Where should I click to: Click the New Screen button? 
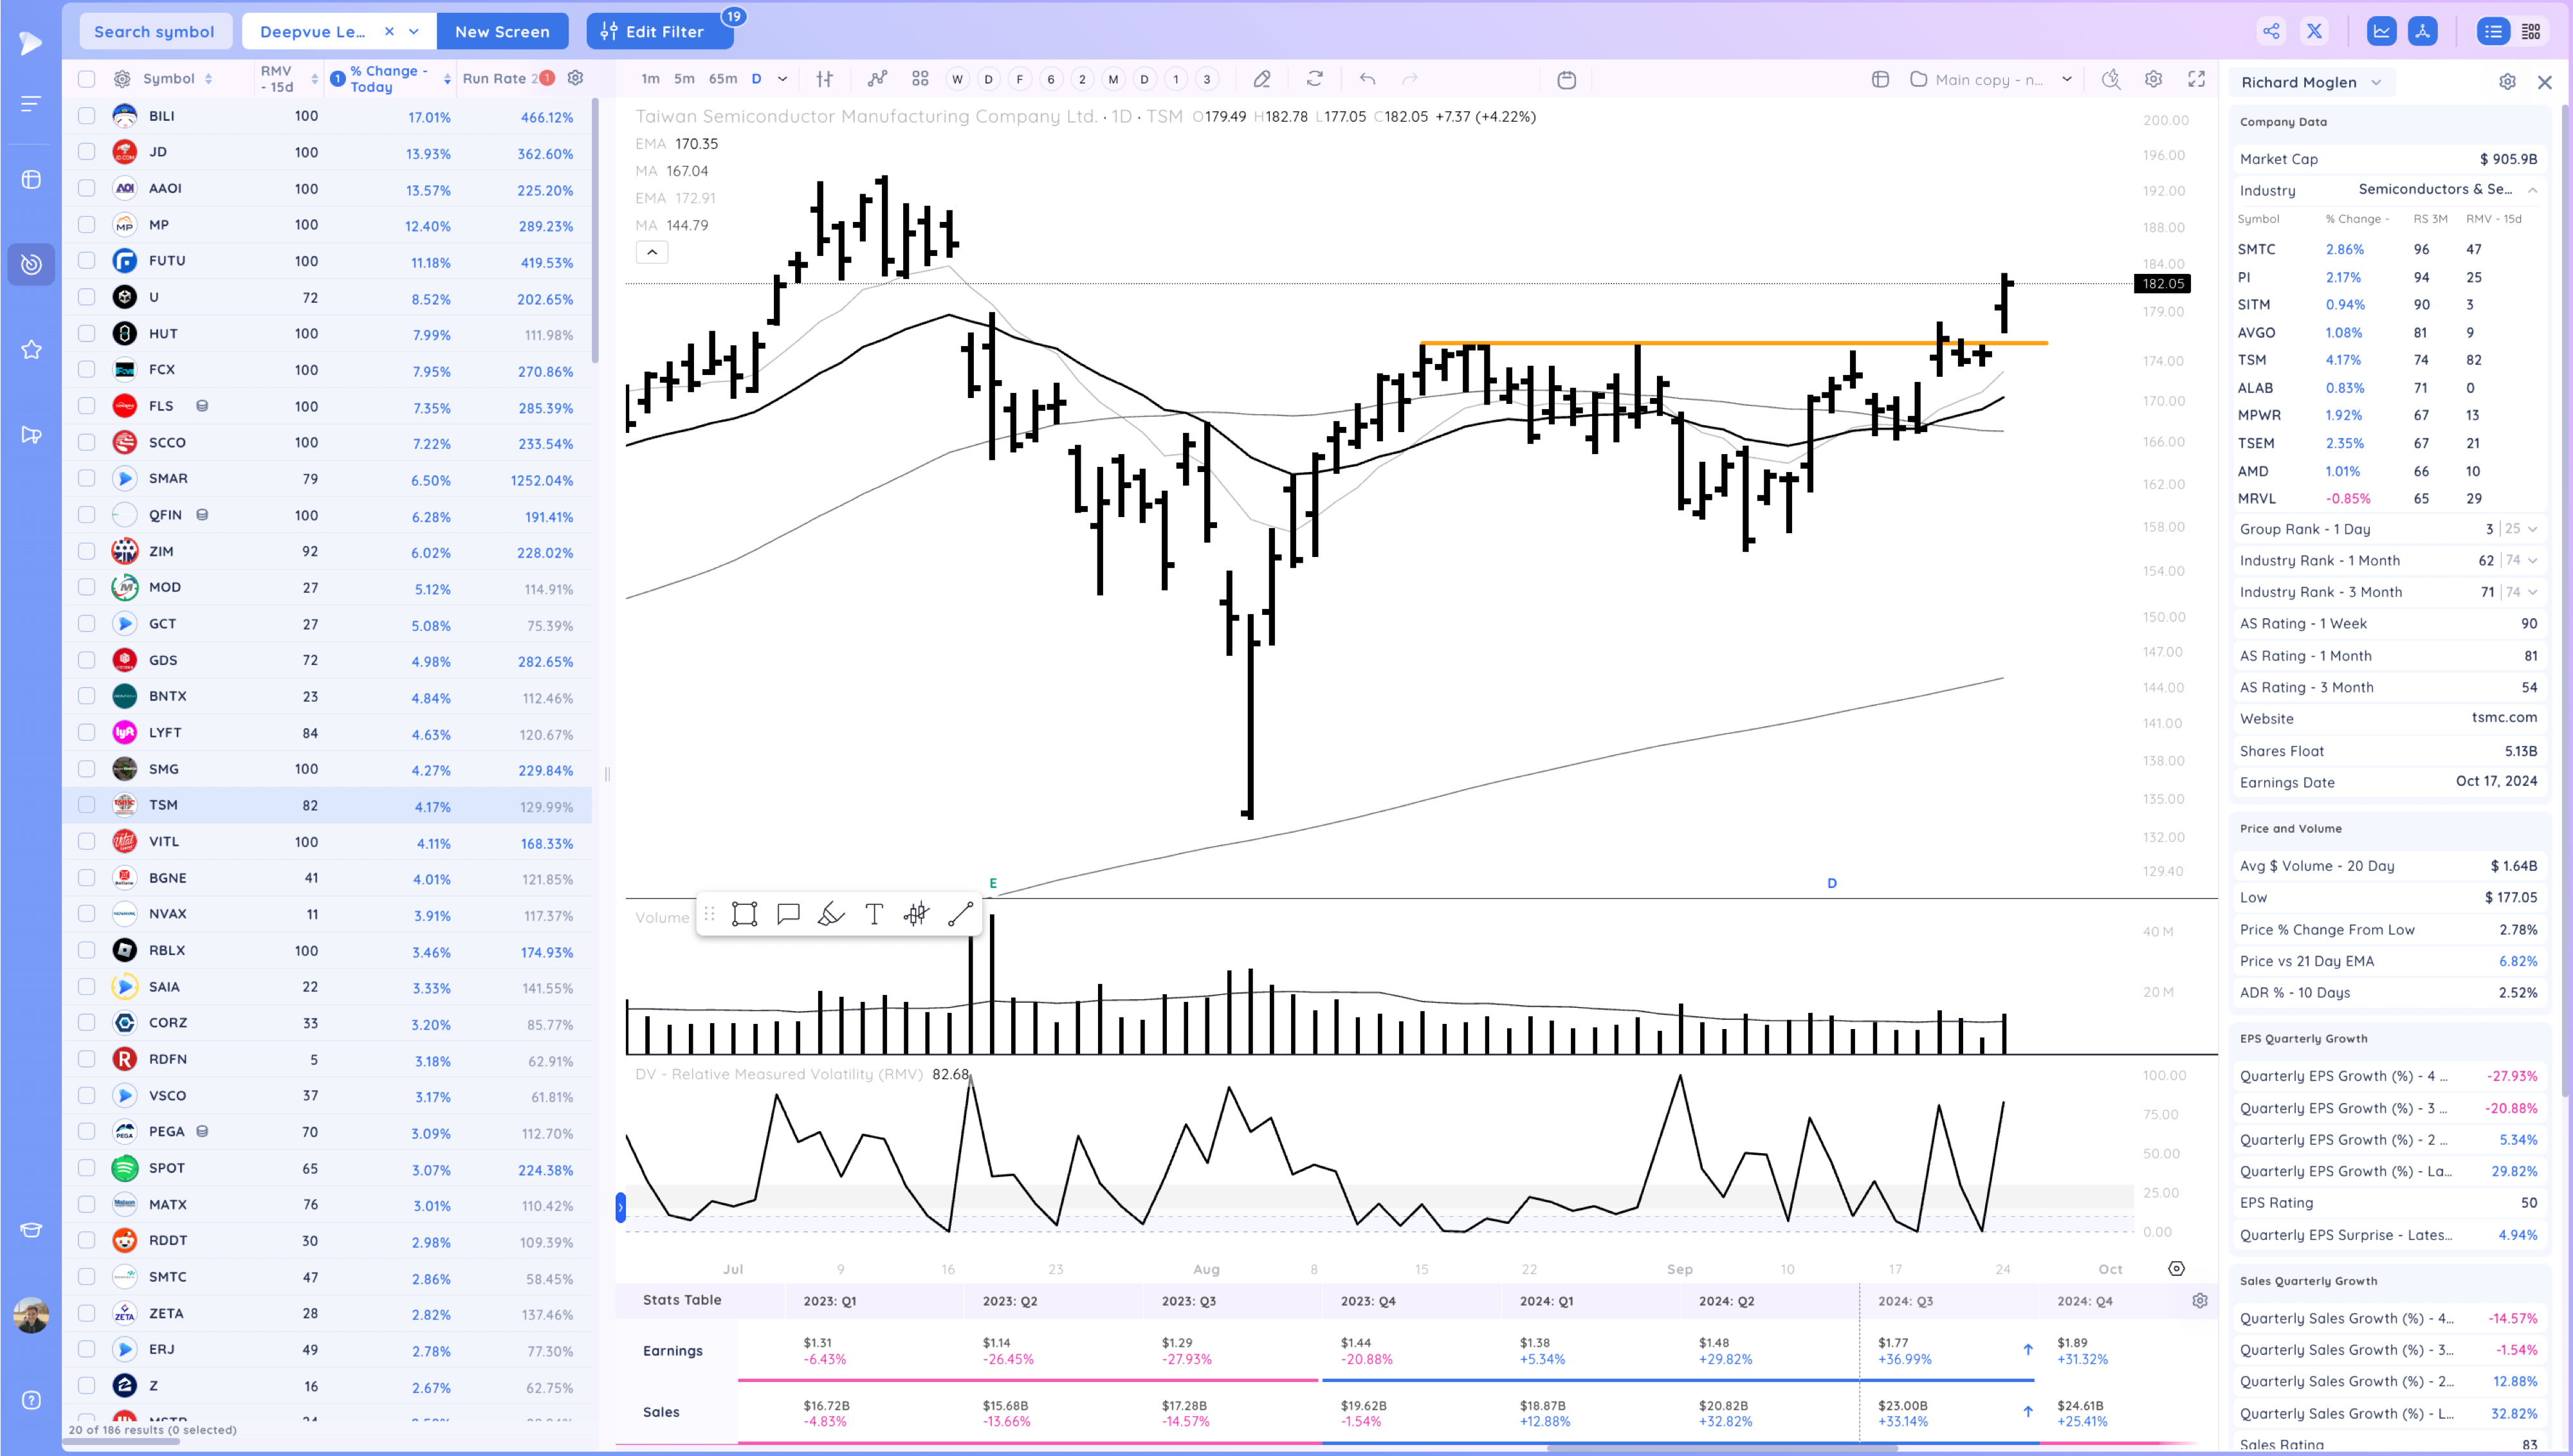coord(502,31)
